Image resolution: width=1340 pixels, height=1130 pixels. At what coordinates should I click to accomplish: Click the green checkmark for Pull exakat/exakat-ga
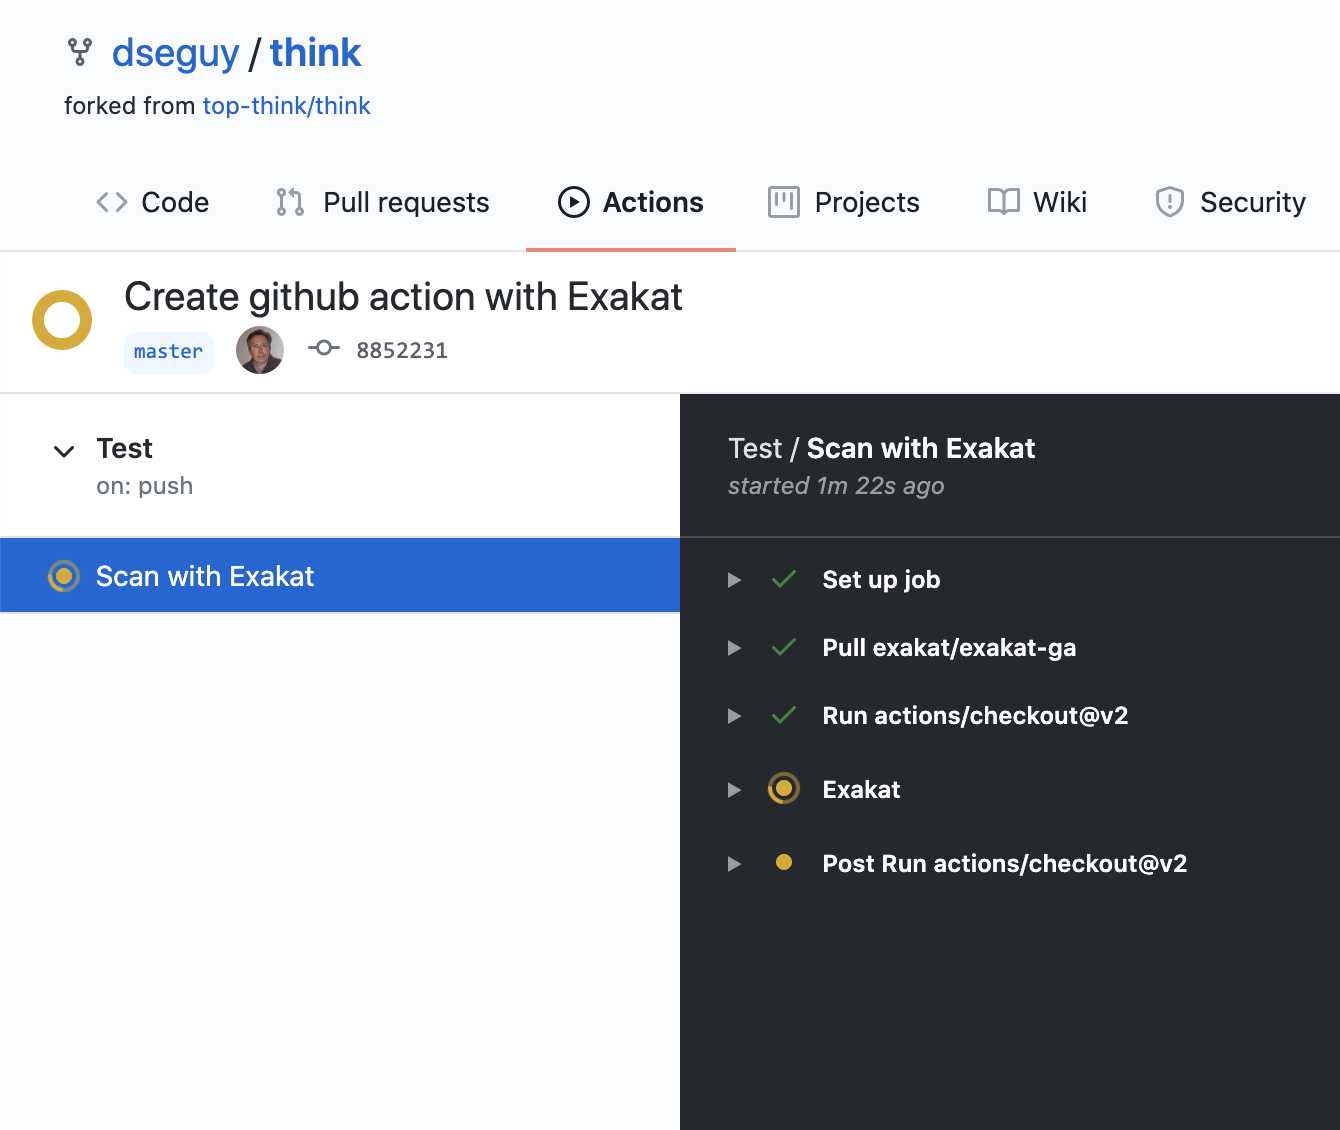(x=784, y=647)
